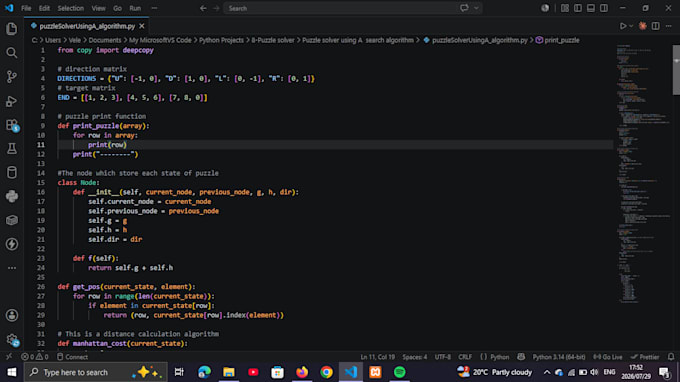Close the puzzleSolverUsingA_algorithm.py tab
This screenshot has width=680, height=382.
coord(142,26)
